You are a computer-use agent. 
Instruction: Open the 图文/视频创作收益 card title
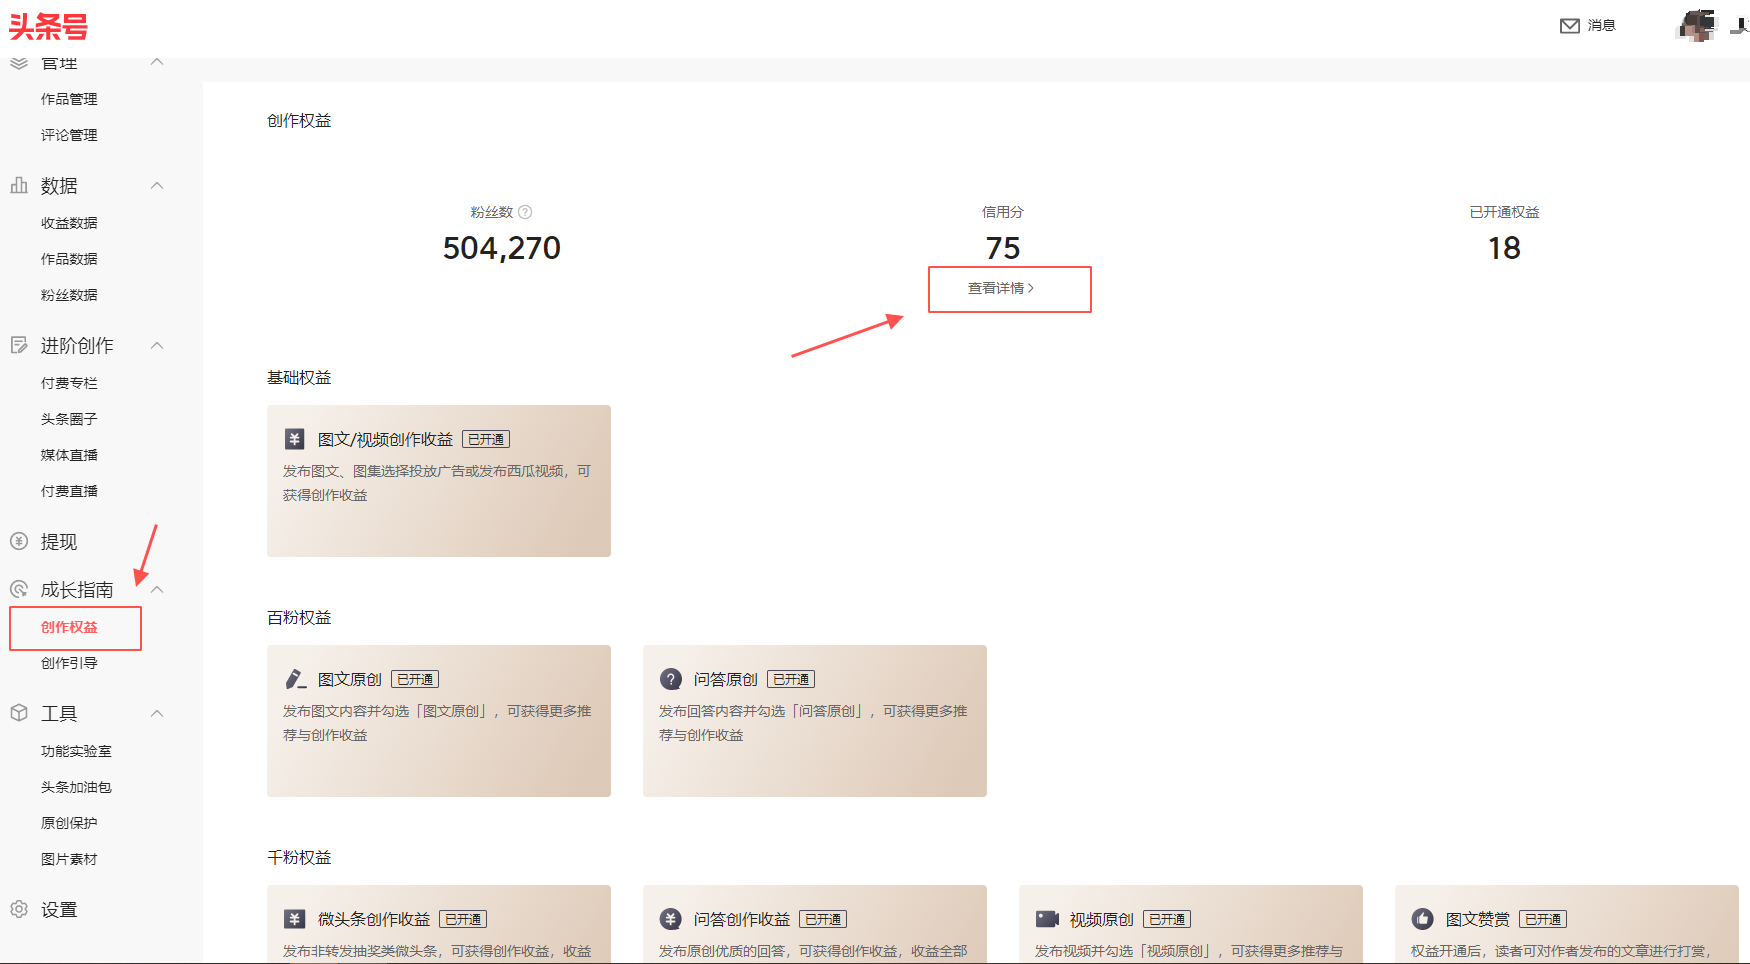click(385, 439)
